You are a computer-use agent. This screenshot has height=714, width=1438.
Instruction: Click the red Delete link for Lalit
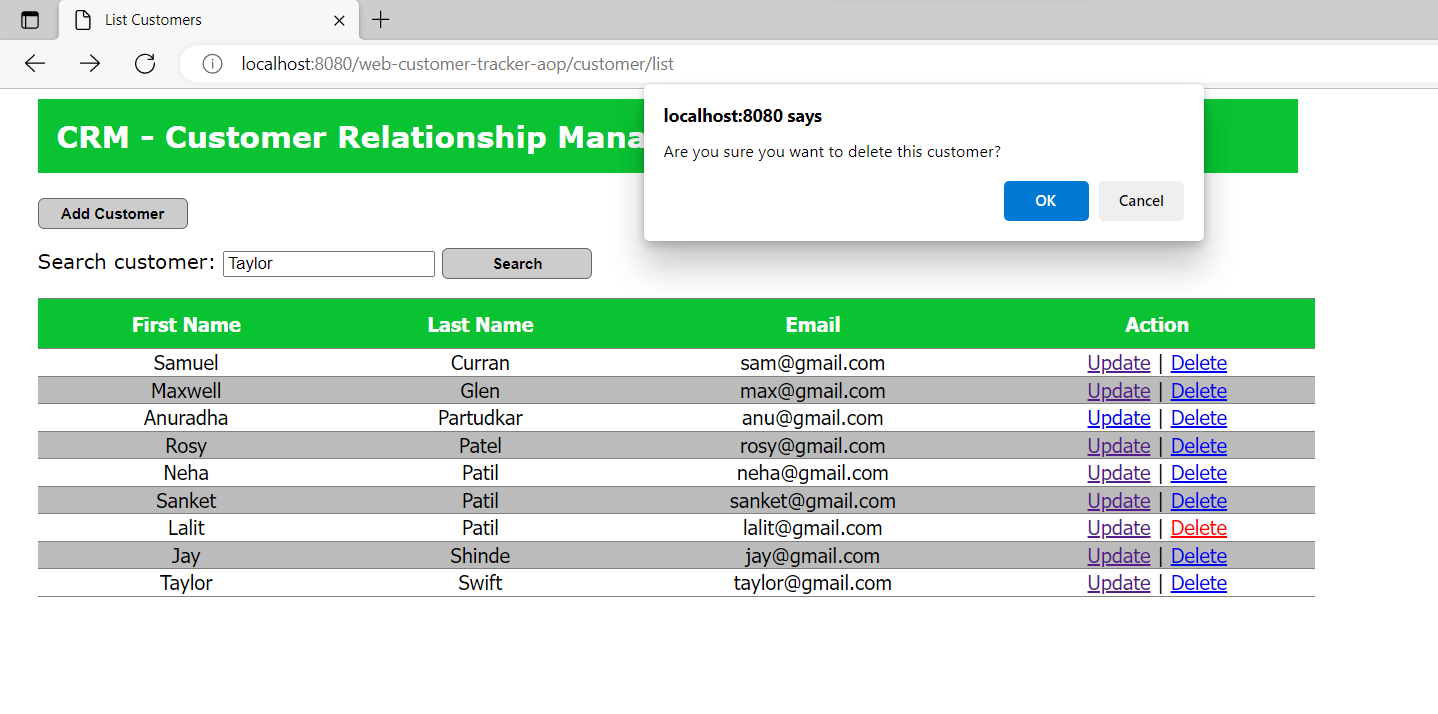point(1199,528)
